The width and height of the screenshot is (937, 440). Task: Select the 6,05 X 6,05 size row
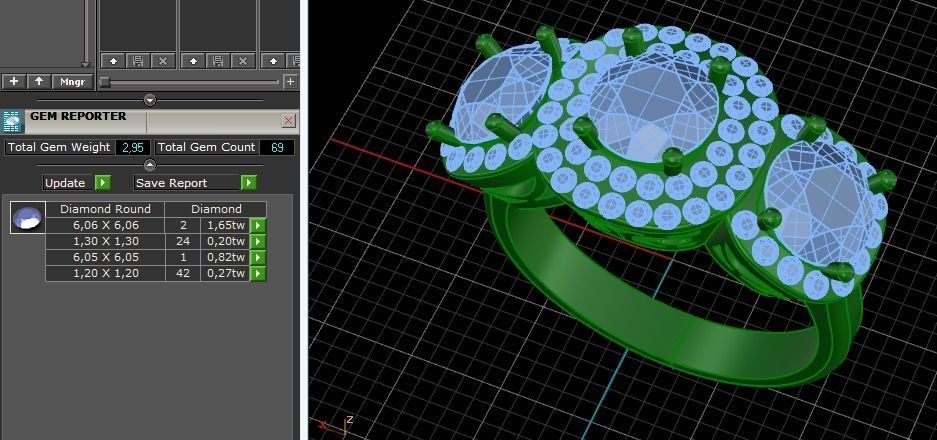[x=106, y=258]
